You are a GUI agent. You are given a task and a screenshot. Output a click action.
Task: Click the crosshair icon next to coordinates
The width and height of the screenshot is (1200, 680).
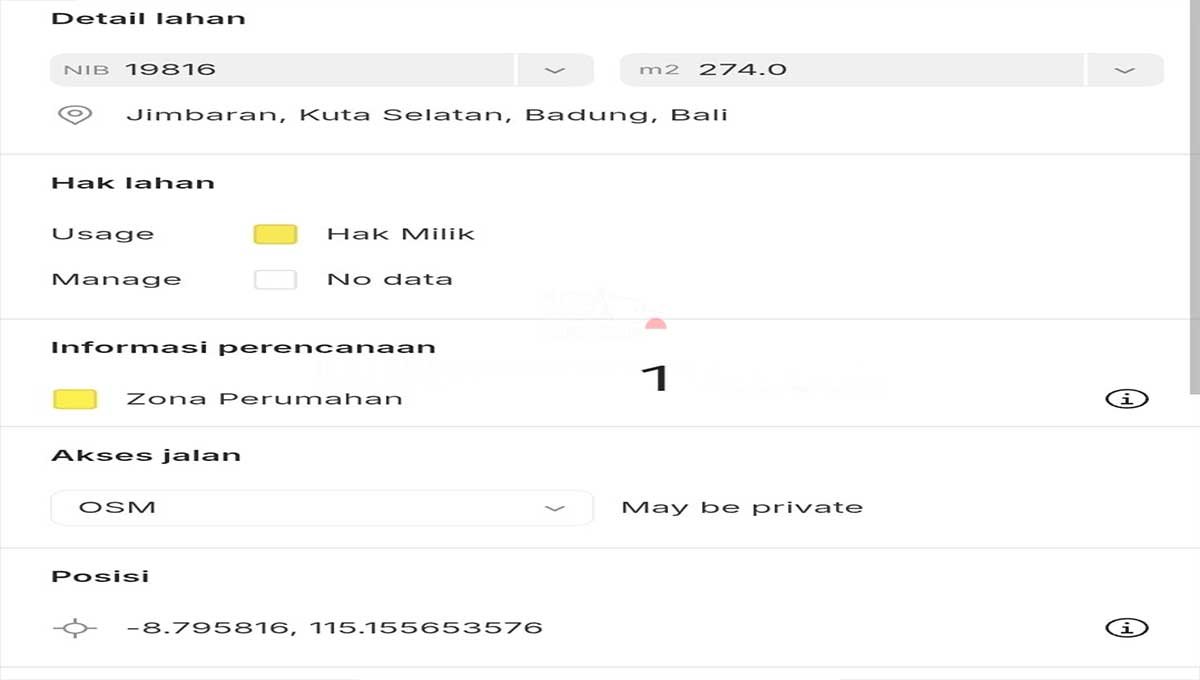75,628
